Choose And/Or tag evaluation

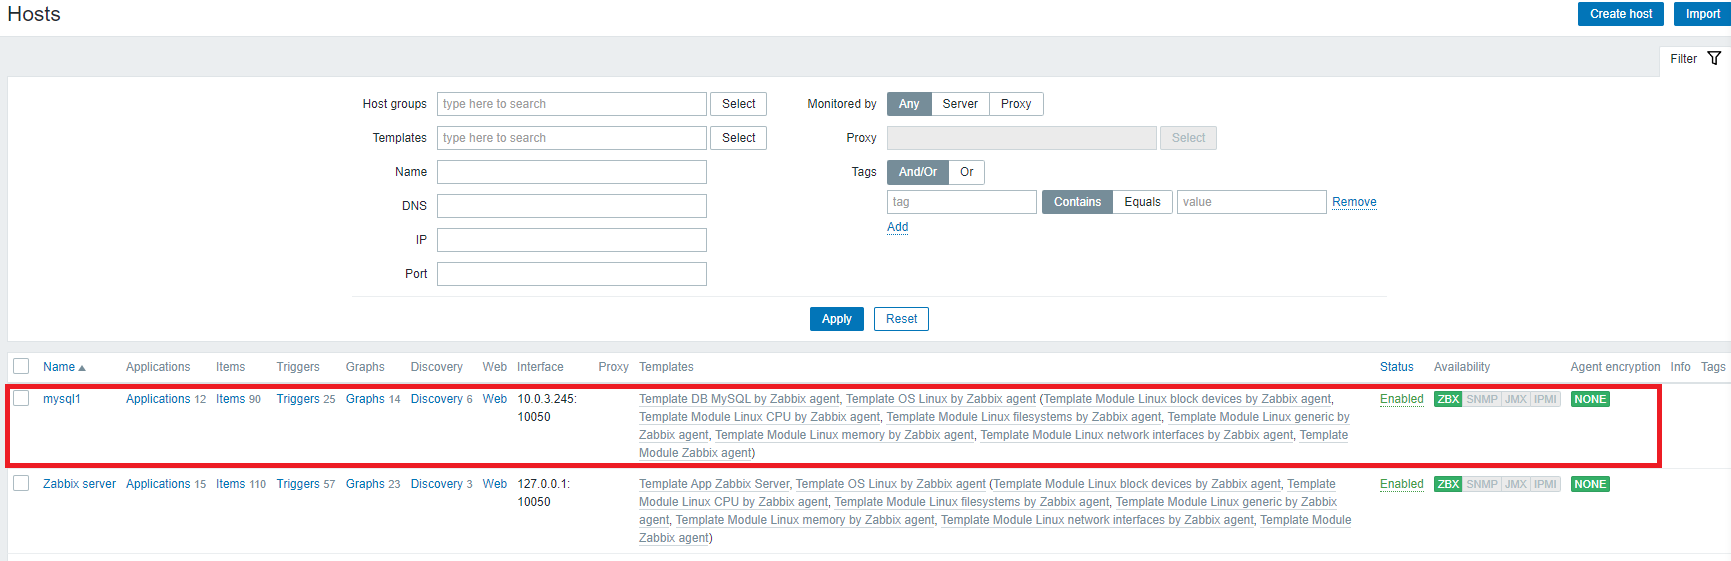coord(918,172)
